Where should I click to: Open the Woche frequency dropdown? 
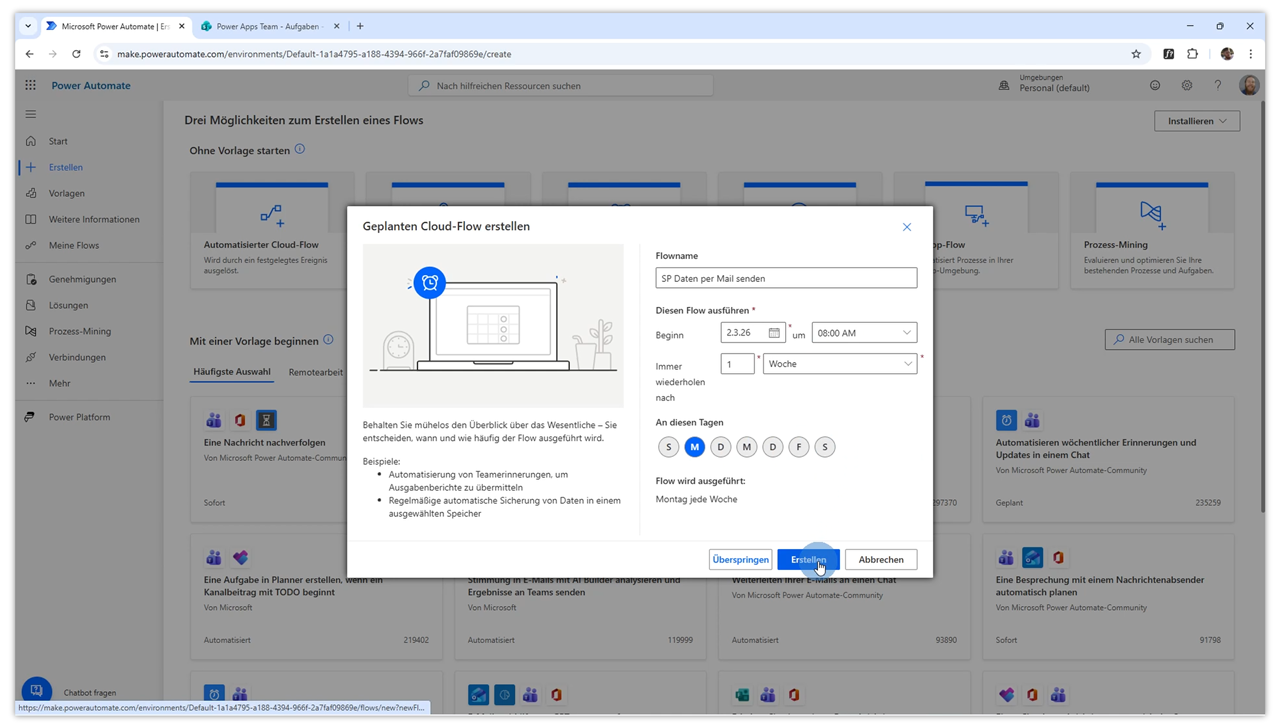(x=840, y=364)
